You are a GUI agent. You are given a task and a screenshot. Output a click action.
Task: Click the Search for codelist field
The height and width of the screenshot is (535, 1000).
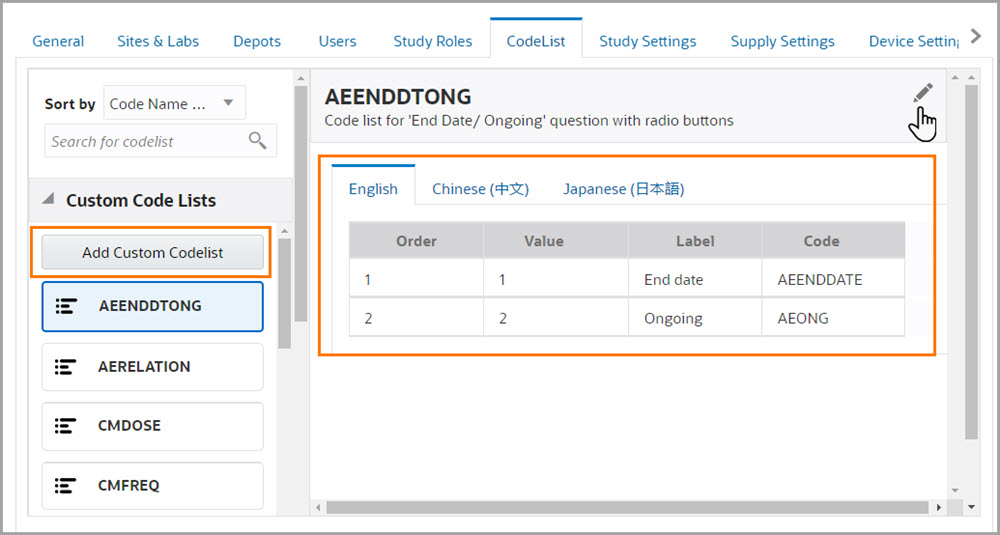pyautogui.click(x=145, y=141)
